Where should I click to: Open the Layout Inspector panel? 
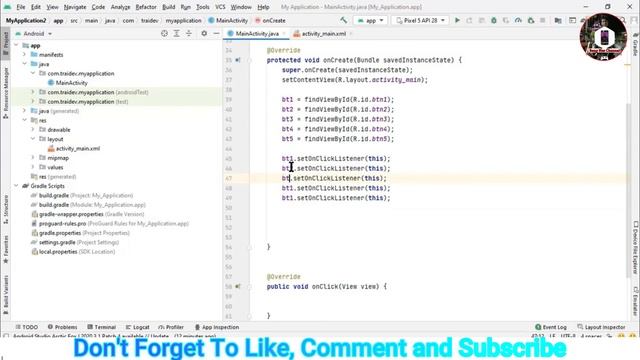tap(601, 327)
